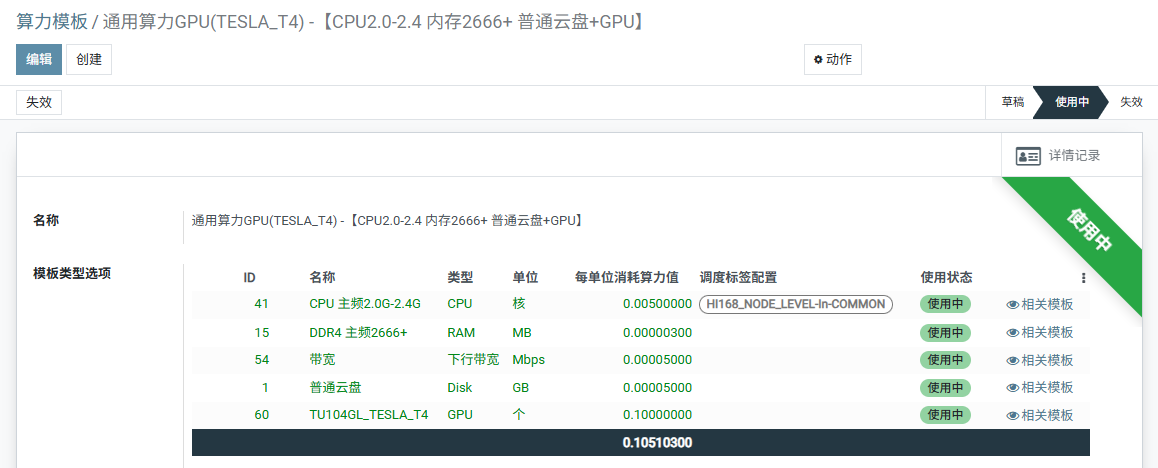Click 使用中 status badge of TESLA_T4 row

pyautogui.click(x=945, y=415)
